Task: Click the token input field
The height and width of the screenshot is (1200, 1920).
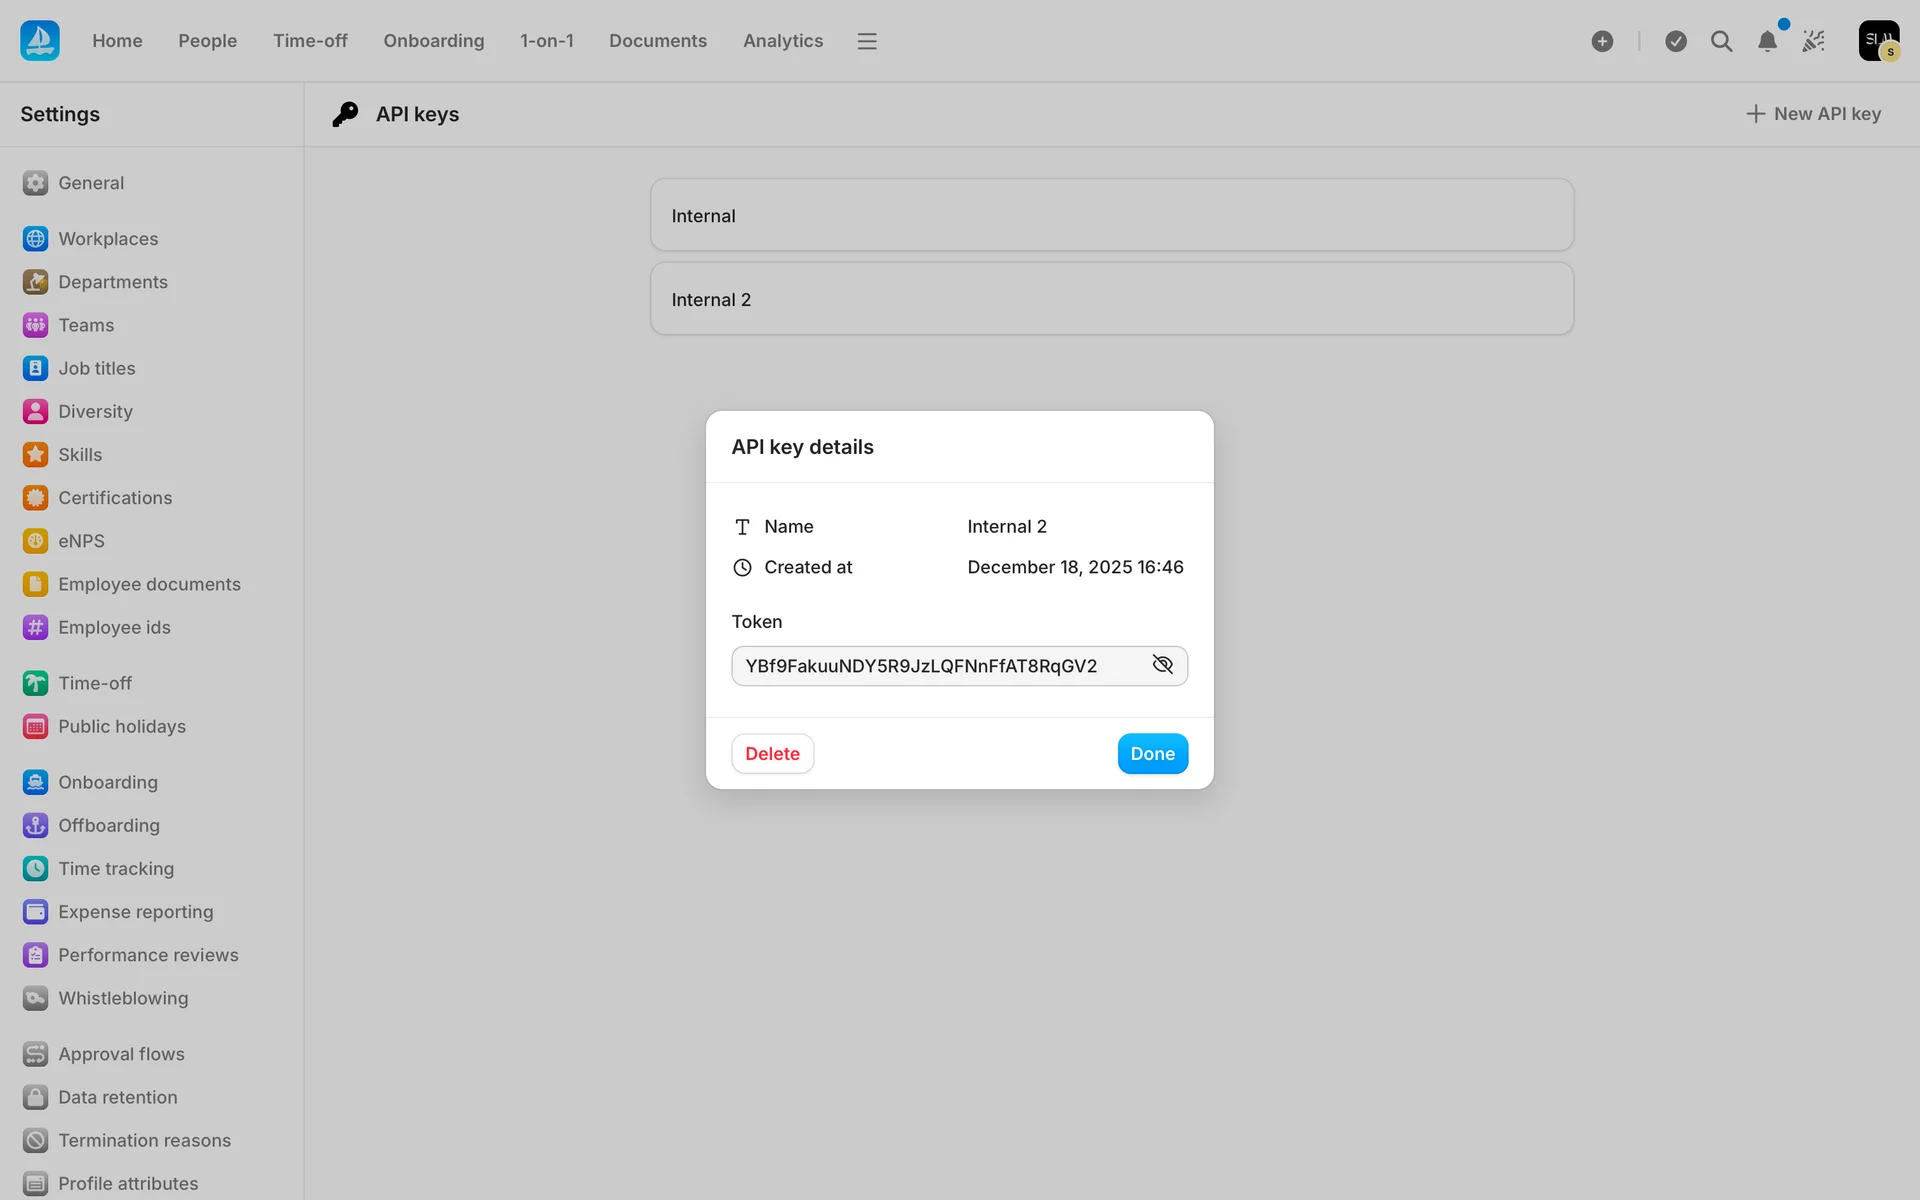Action: (x=930, y=666)
